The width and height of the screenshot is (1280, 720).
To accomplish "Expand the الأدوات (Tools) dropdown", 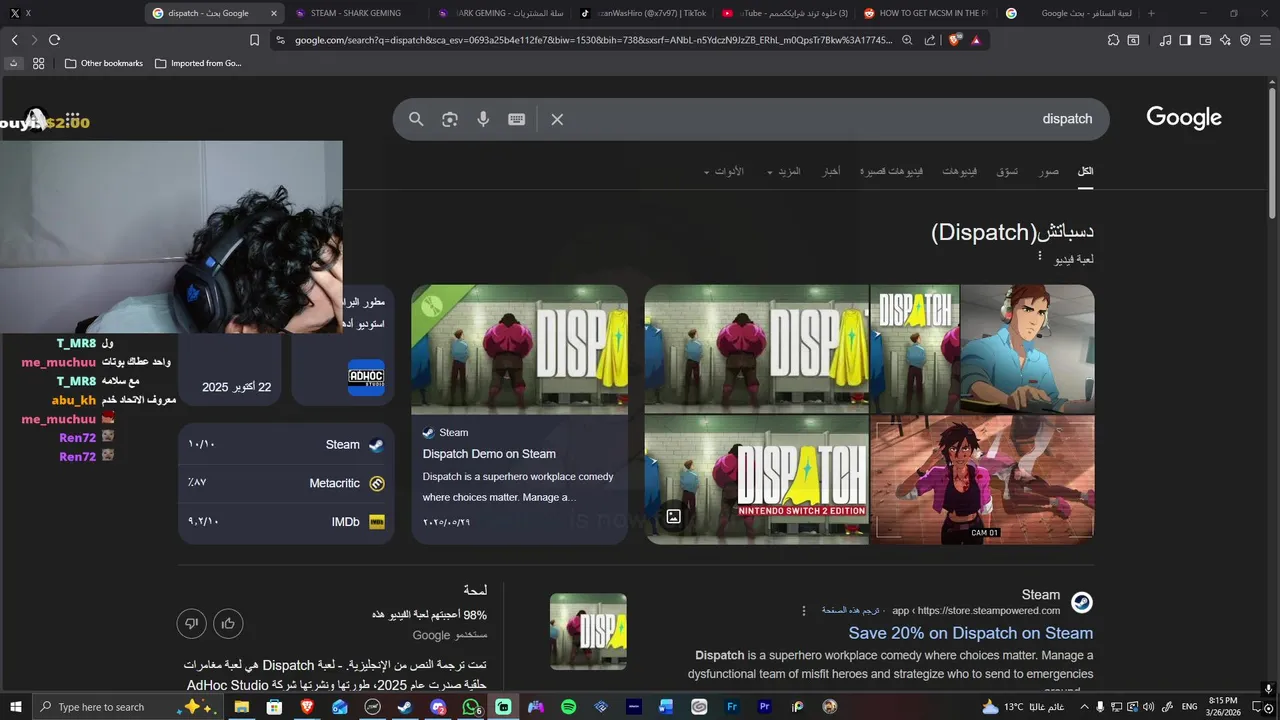I will [724, 172].
